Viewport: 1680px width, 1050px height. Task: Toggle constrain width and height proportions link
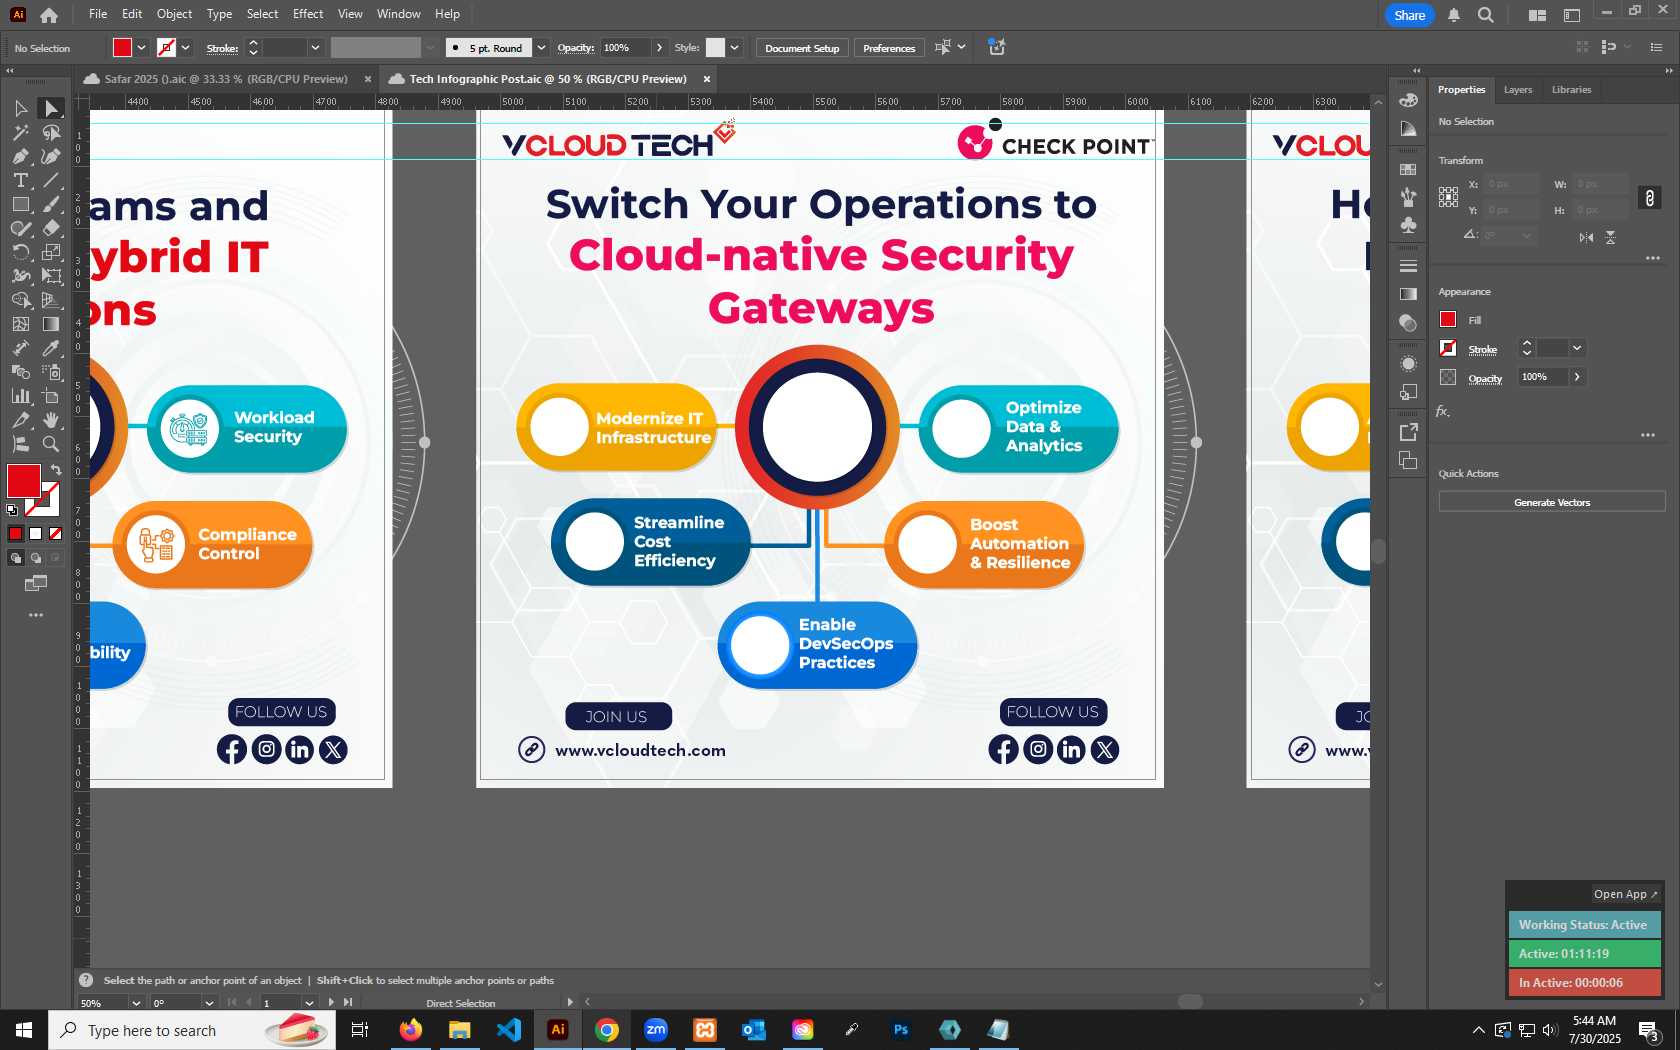pyautogui.click(x=1649, y=198)
